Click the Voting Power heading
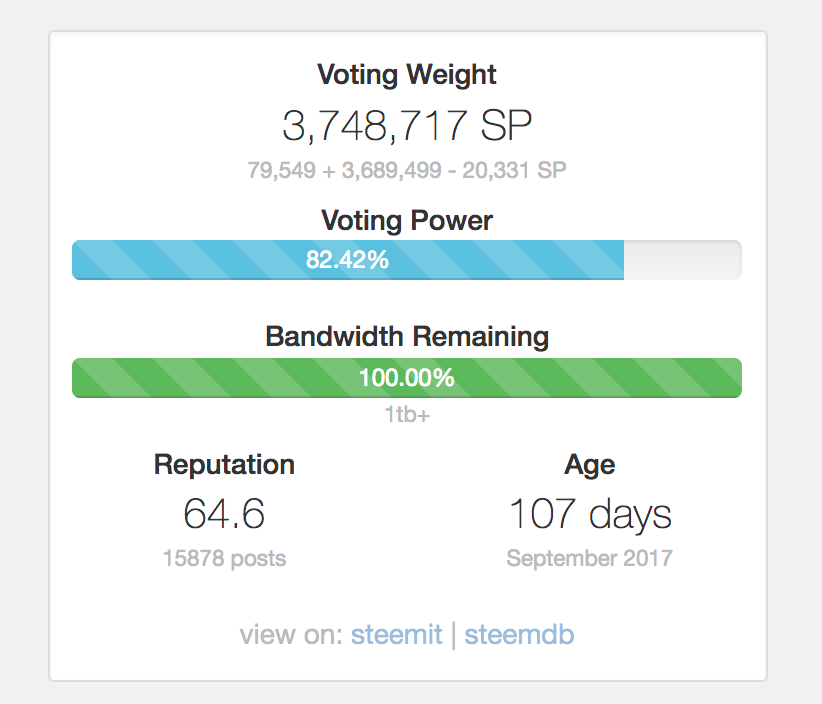 coord(407,220)
